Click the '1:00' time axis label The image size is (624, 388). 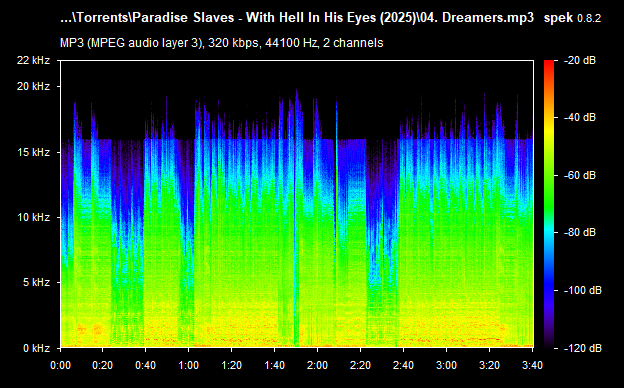tap(189, 365)
